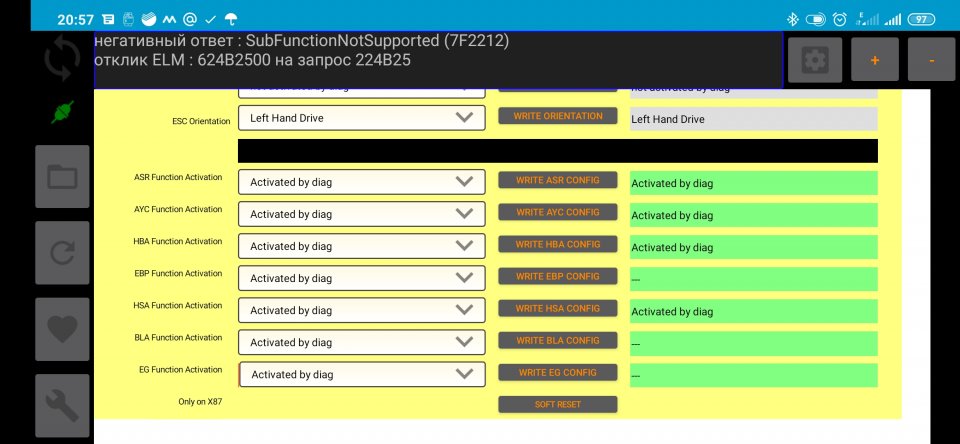Open the ASR Function Activation dropdown

click(361, 182)
